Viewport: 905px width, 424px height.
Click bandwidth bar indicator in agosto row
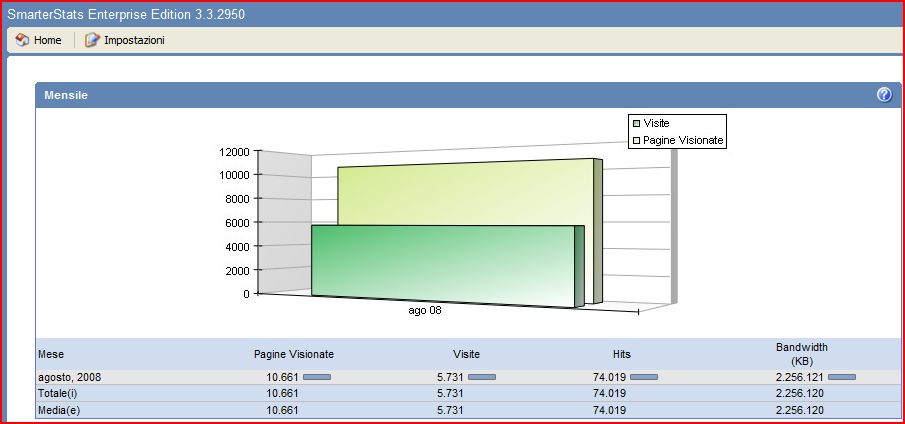pyautogui.click(x=842, y=377)
